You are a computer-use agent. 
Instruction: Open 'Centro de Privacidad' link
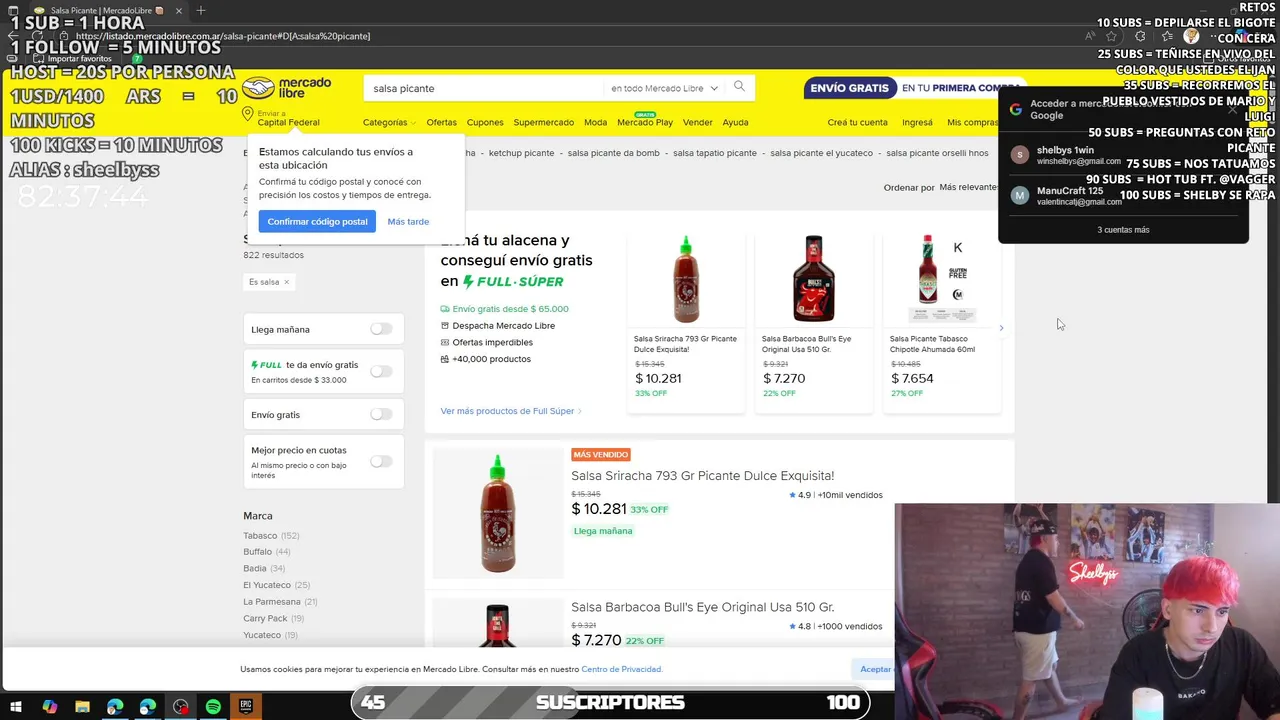[x=621, y=669]
